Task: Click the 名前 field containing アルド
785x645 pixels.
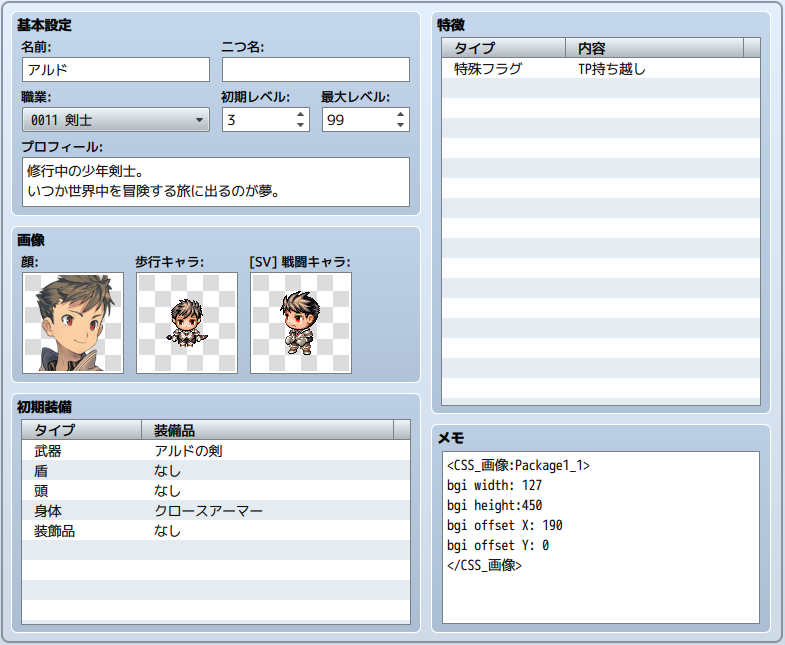Action: [116, 70]
